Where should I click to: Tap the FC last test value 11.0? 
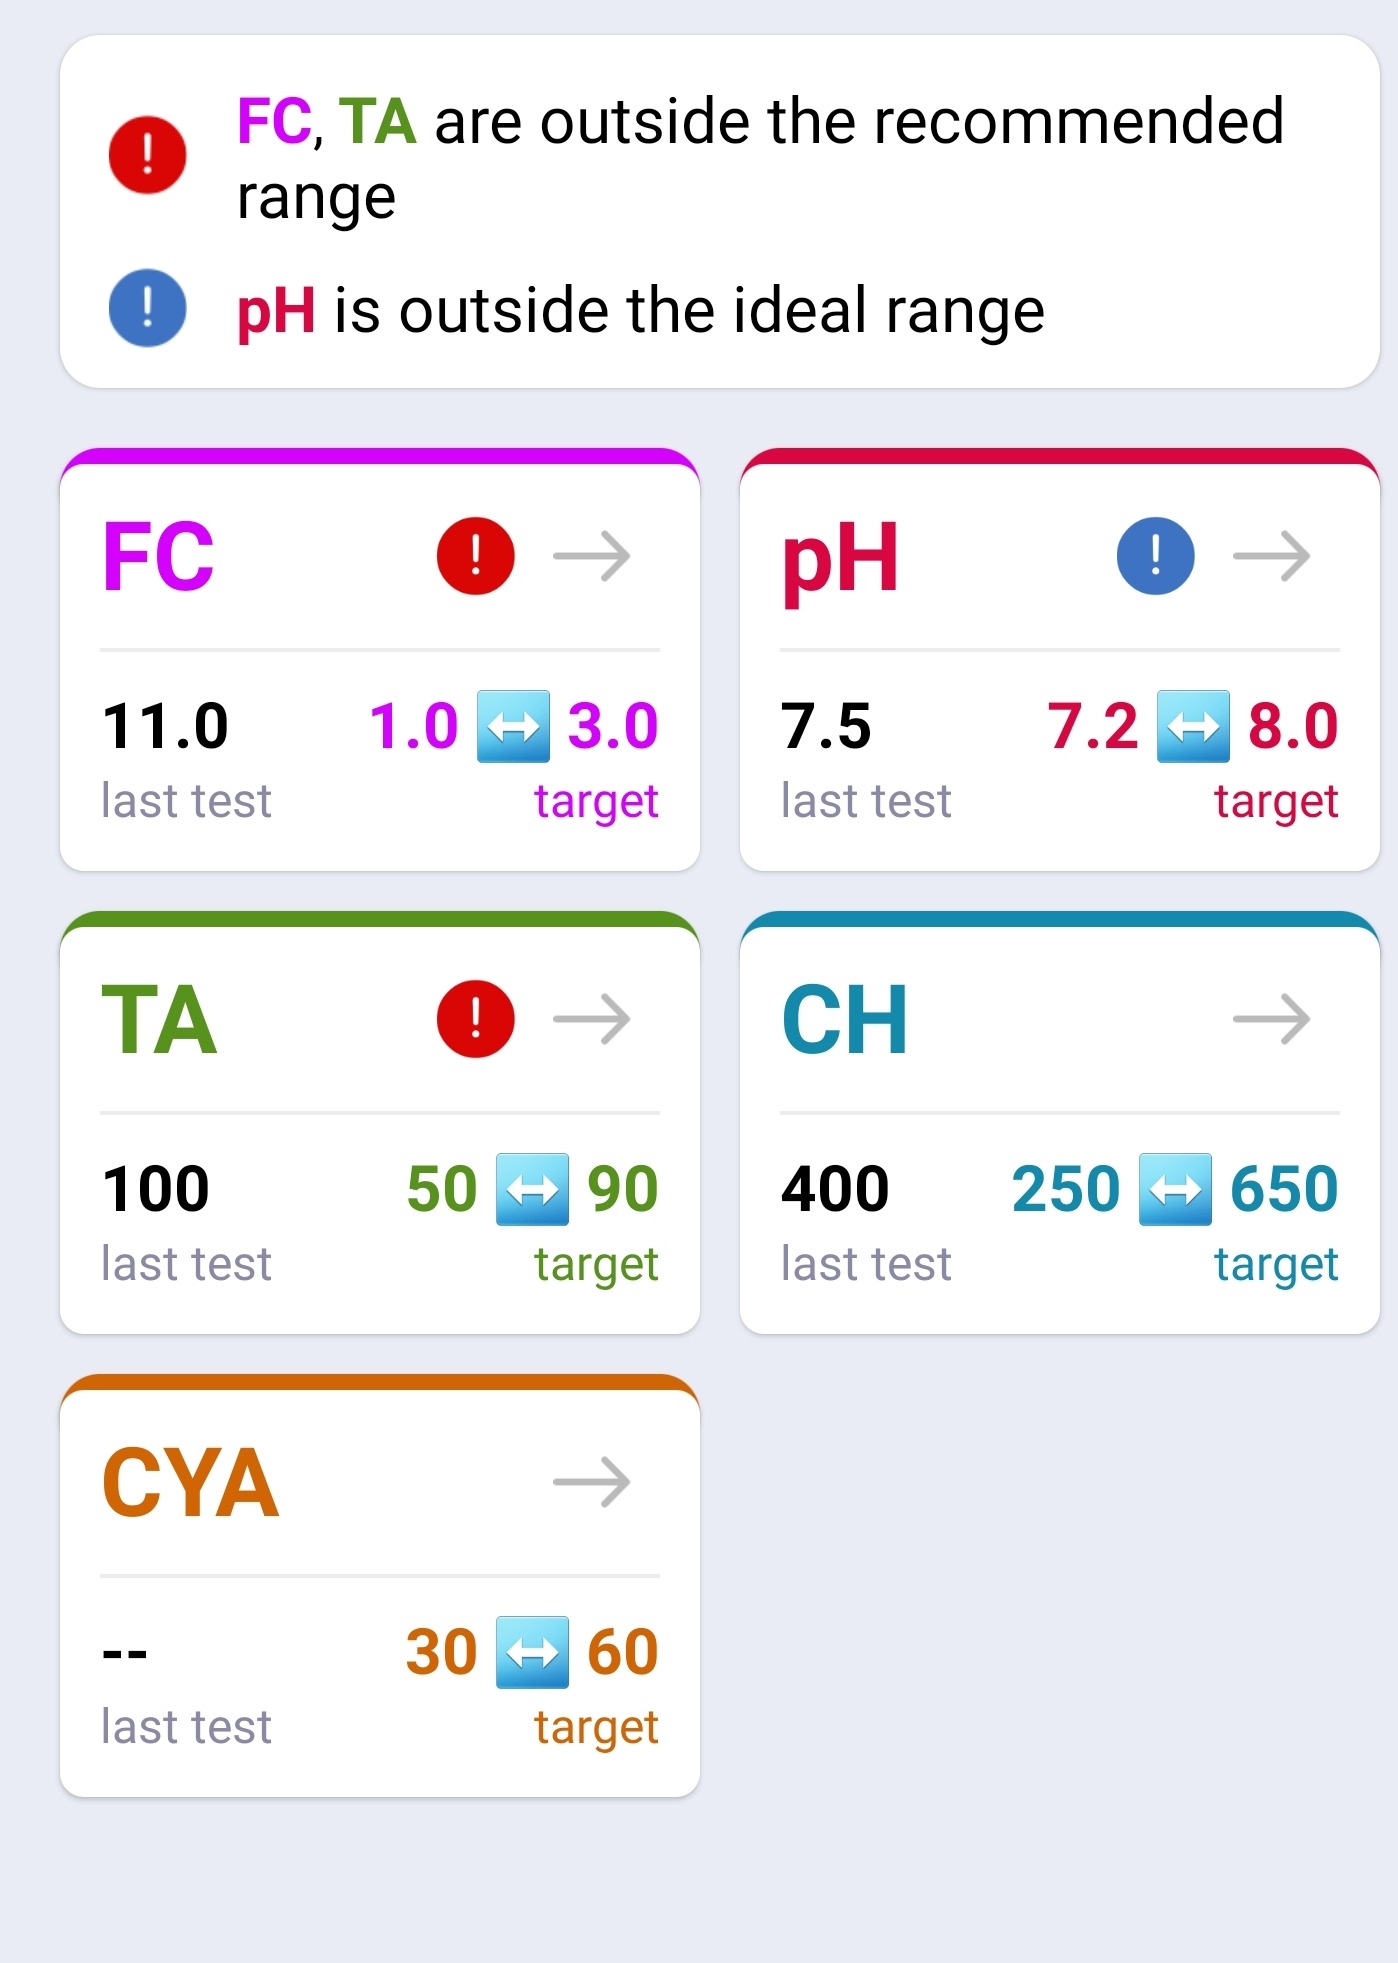coord(165,726)
